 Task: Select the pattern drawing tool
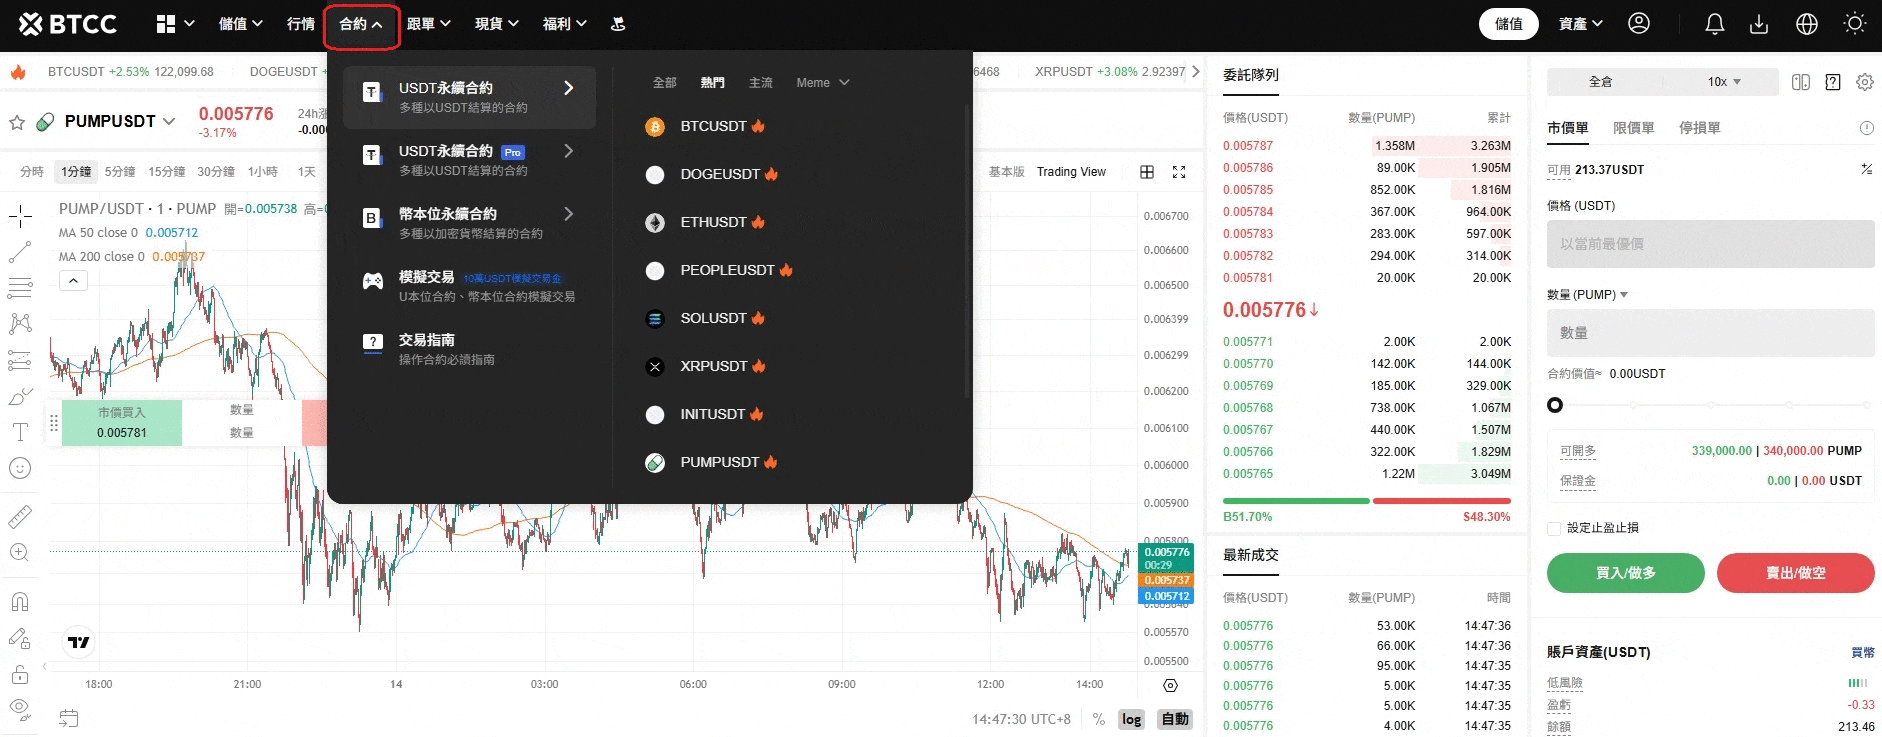[x=20, y=324]
